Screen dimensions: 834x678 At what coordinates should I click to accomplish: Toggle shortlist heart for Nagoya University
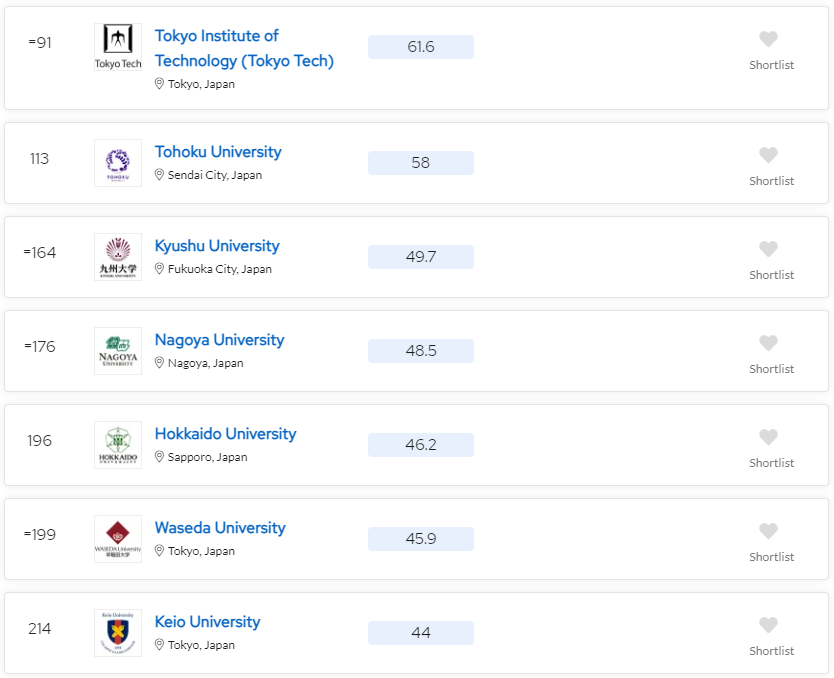(x=768, y=344)
